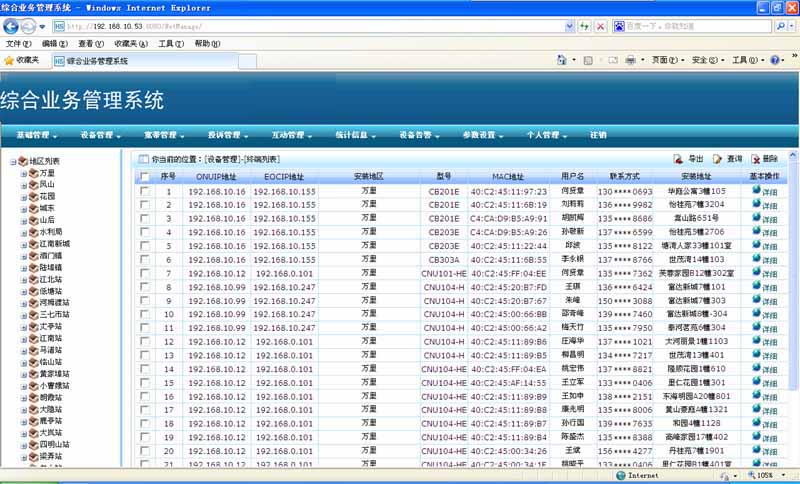
Task: Expand the 水利局 region node
Action: 22,232
